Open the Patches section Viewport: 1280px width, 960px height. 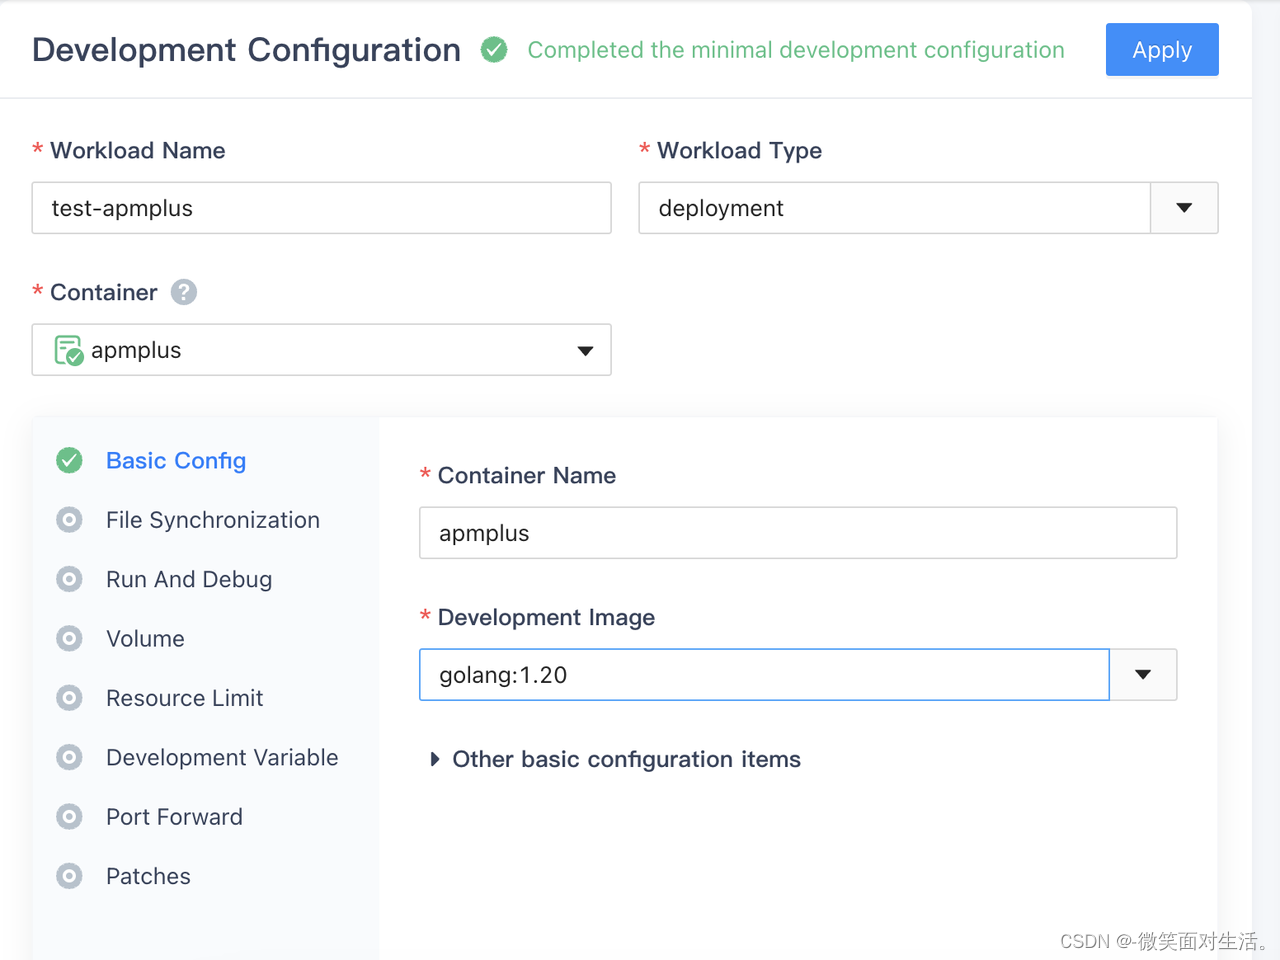[x=148, y=876]
